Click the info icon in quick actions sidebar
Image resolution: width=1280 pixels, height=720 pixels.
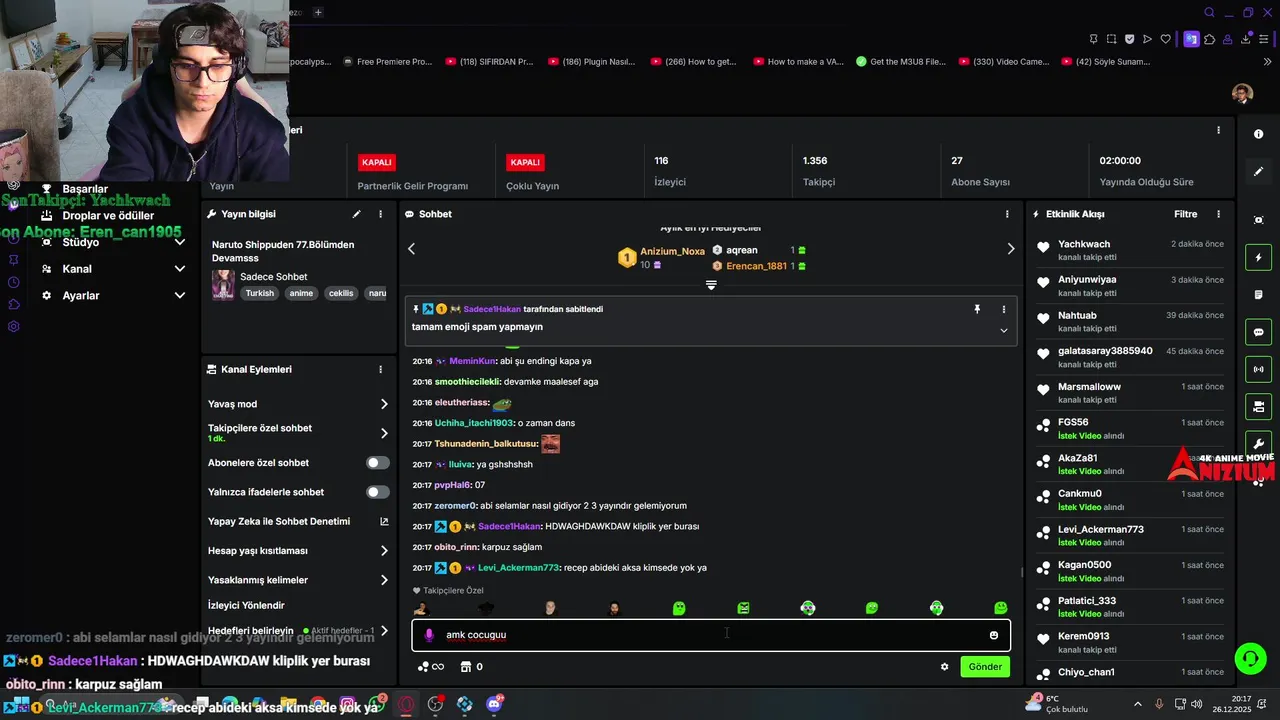1258,134
